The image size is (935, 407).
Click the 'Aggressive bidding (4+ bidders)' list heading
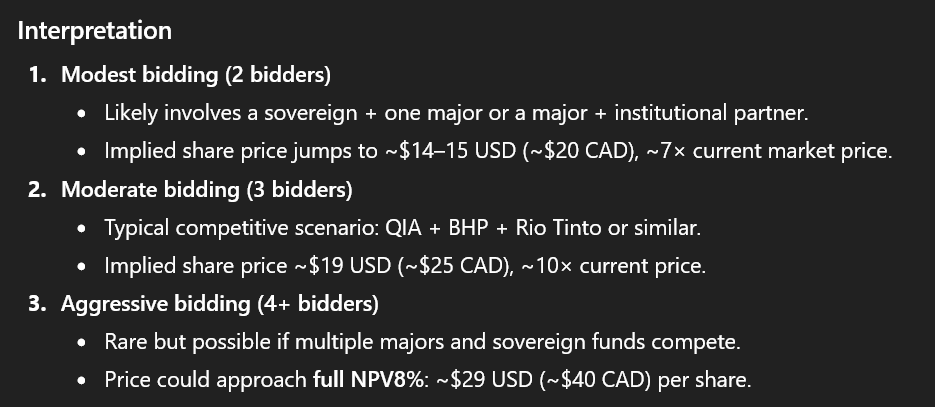[218, 303]
